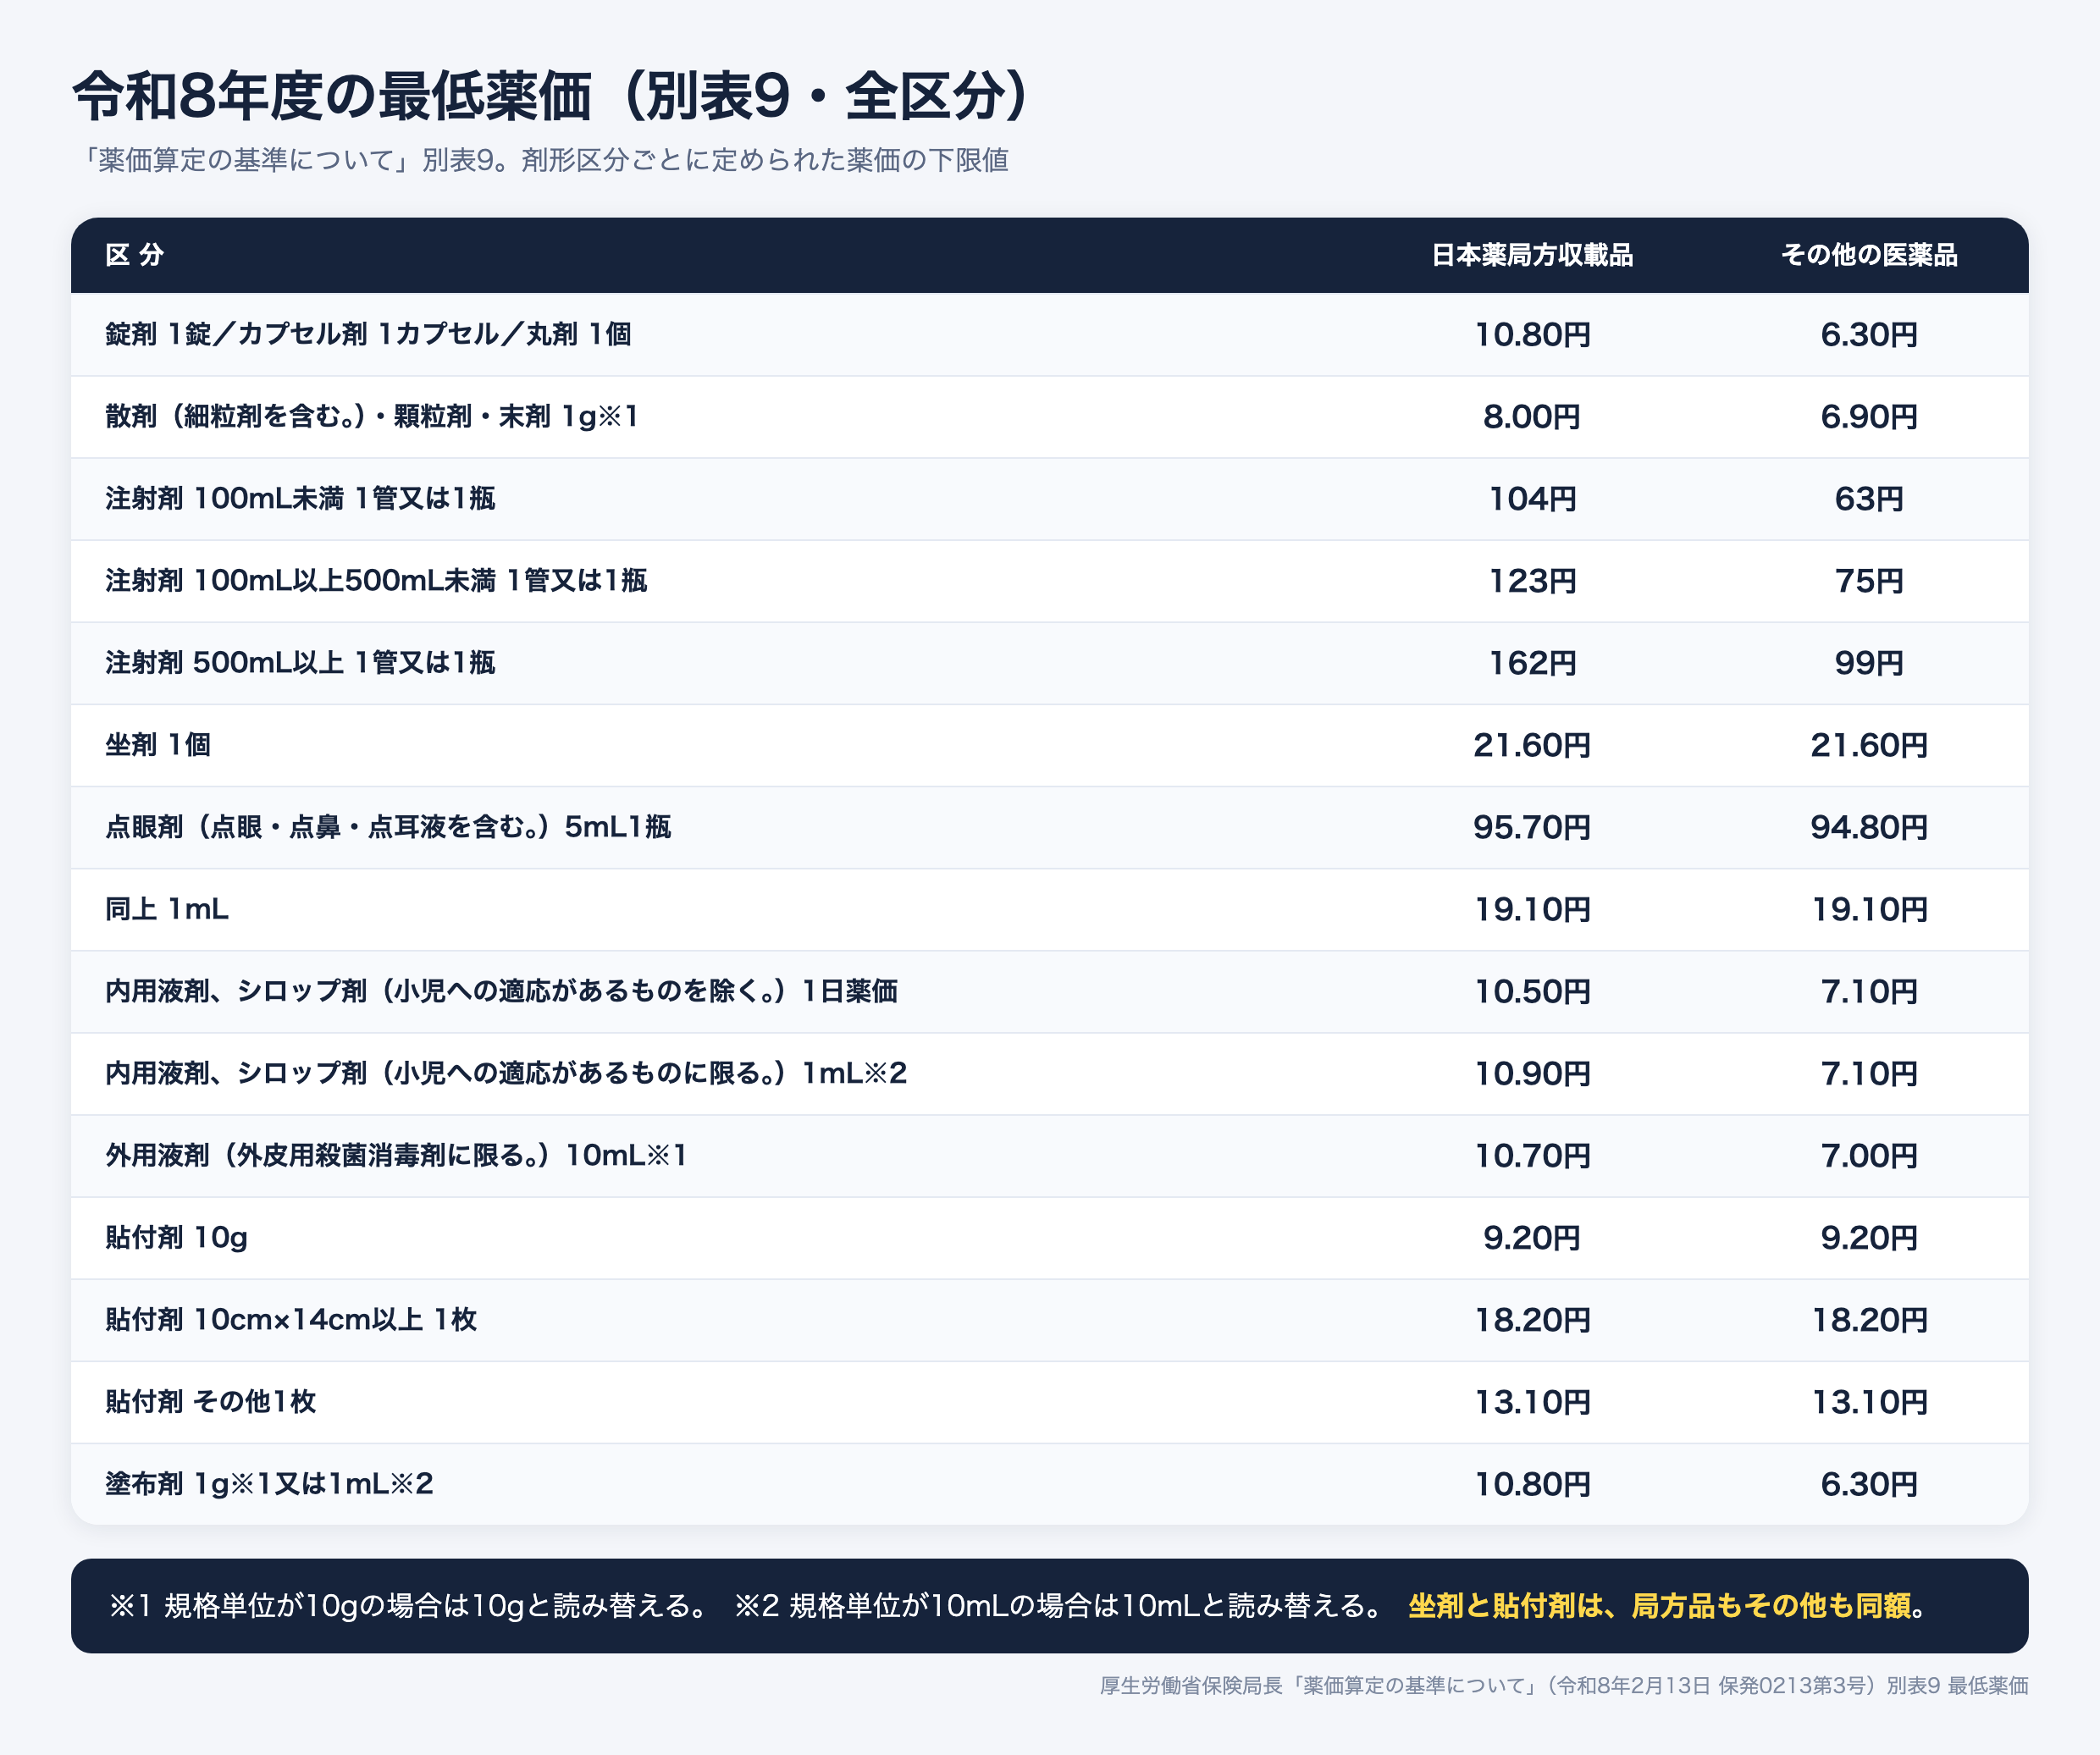Click the 94.80円 value
2100x1755 pixels.
[1869, 826]
